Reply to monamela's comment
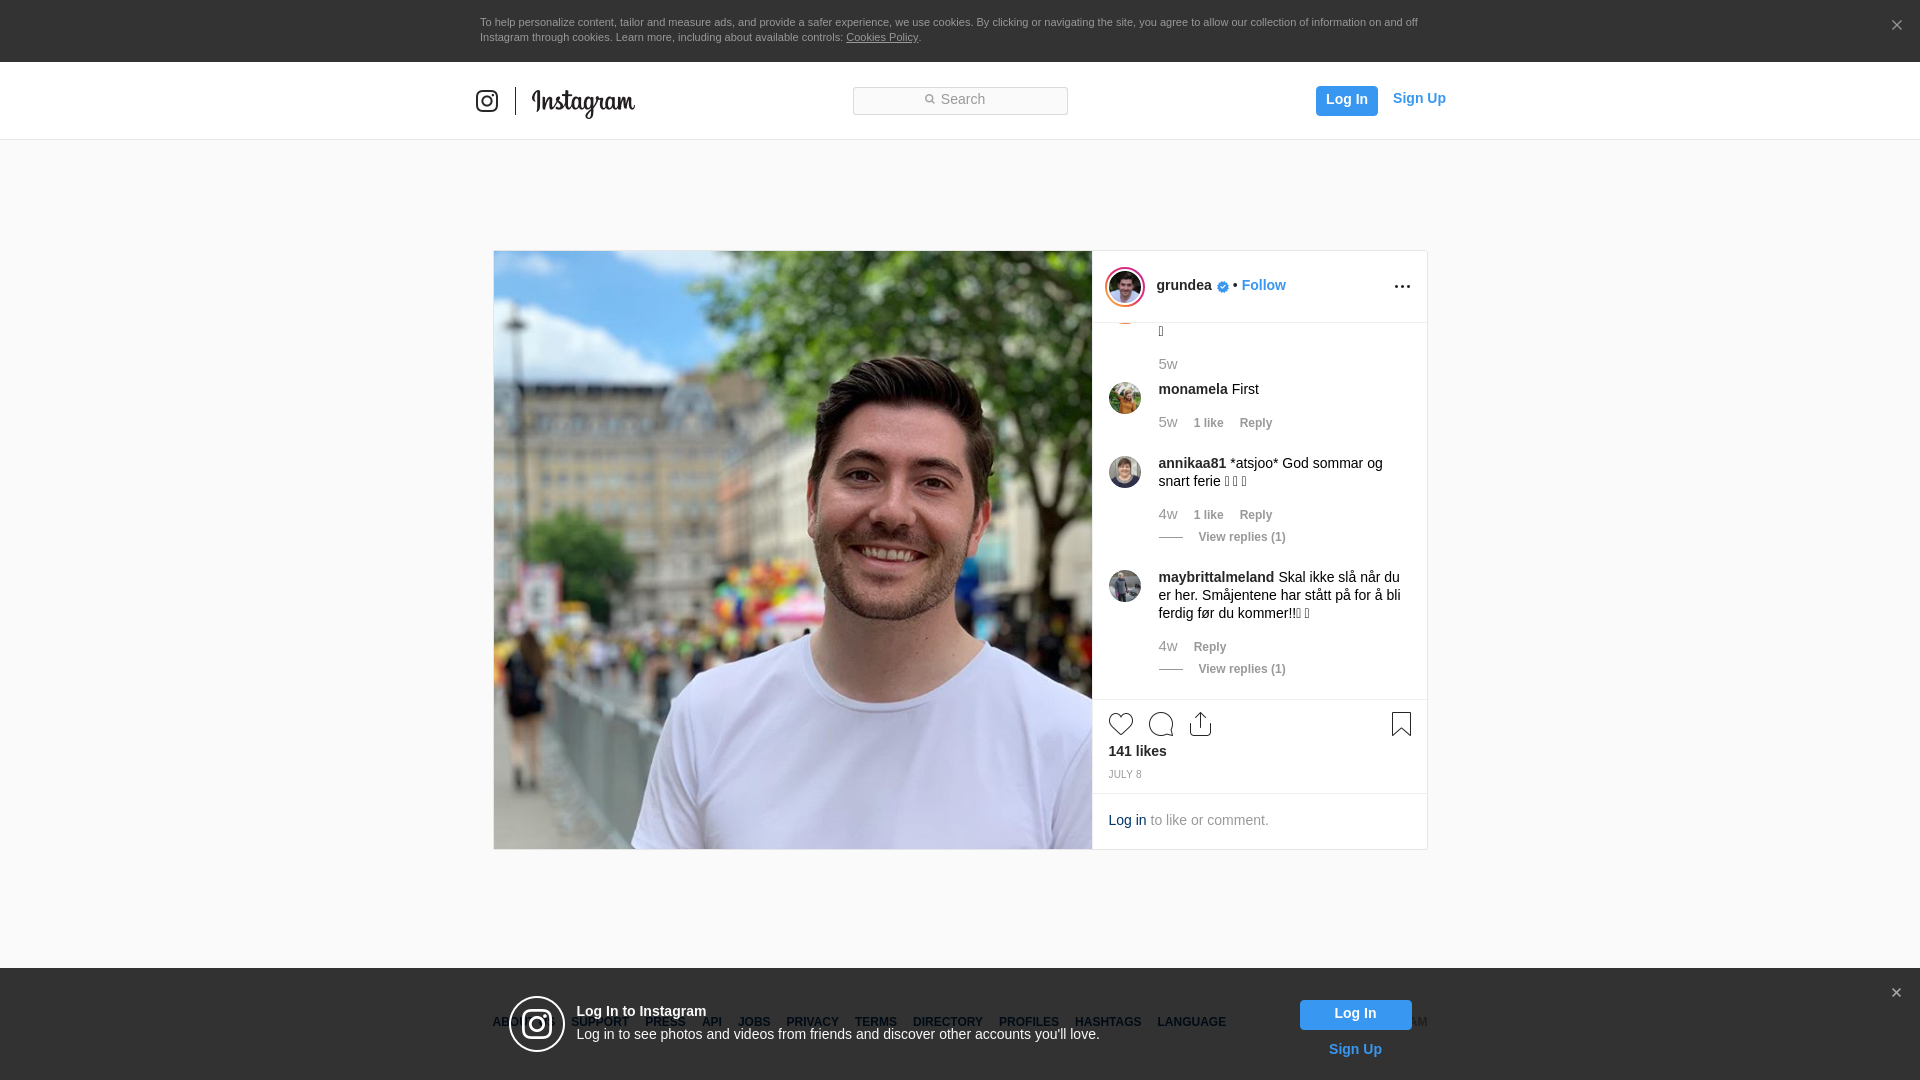The image size is (1920, 1080). click(x=1255, y=423)
